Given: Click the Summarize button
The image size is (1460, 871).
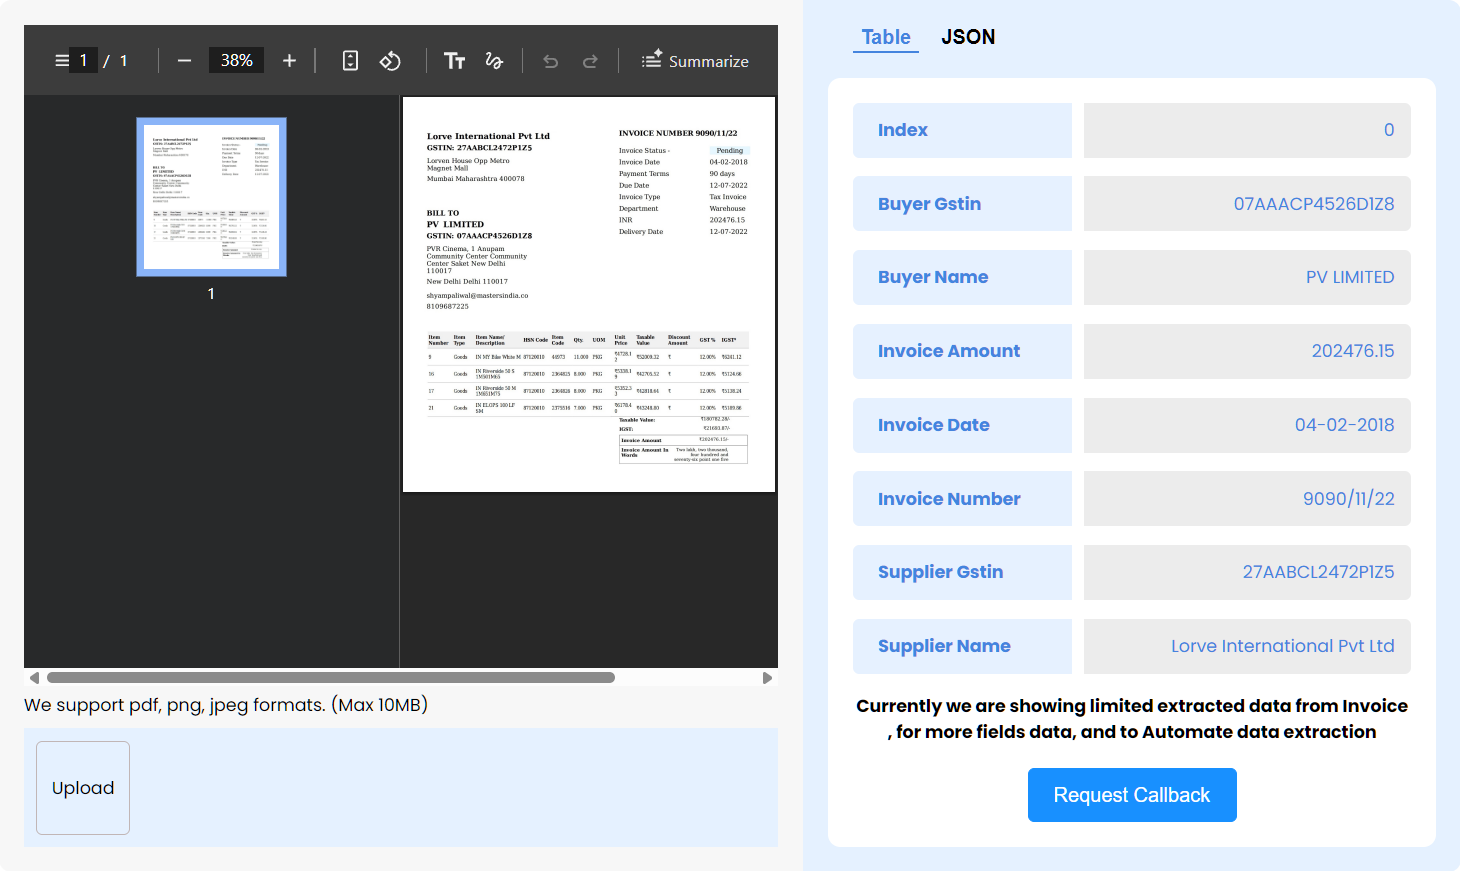Looking at the screenshot, I should coord(695,61).
